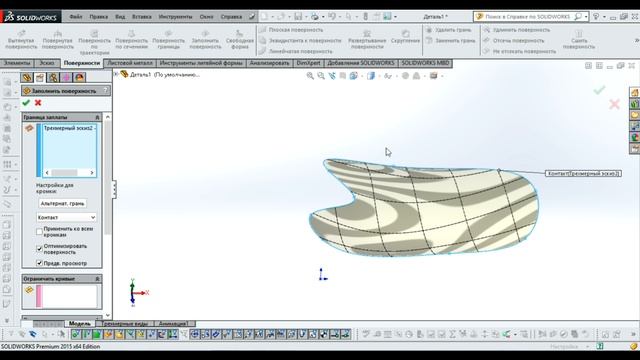Screen dimensions: 640x360
Task: Switch to the Элементы ribbon tab
Action: 17,63
